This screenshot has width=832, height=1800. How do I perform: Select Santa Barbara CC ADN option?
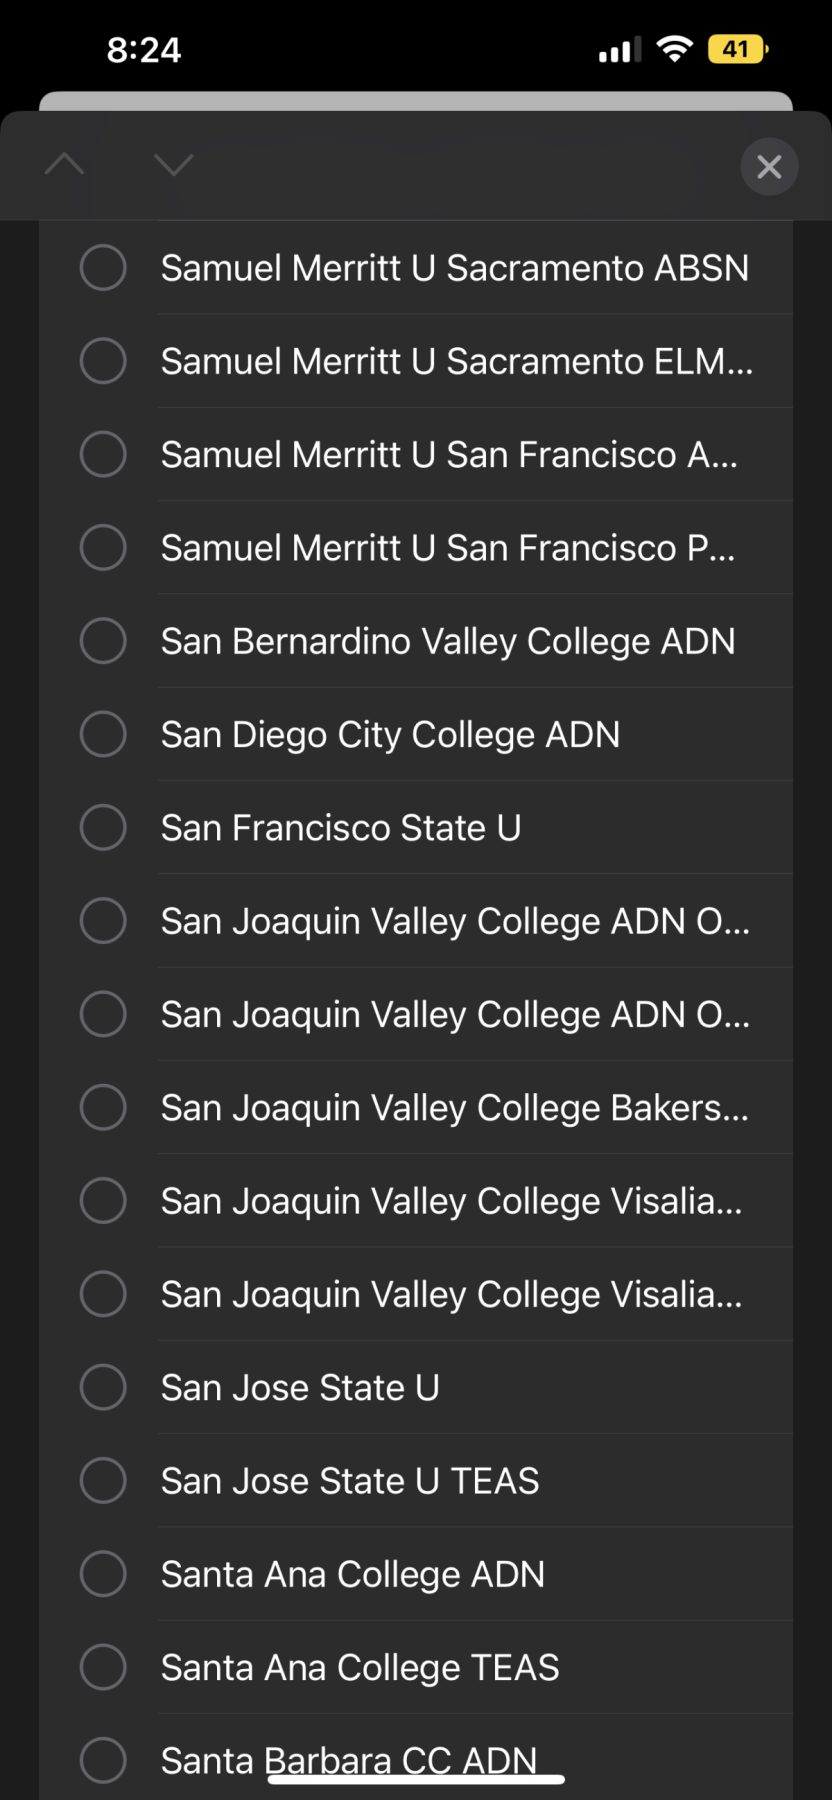coord(416,1759)
